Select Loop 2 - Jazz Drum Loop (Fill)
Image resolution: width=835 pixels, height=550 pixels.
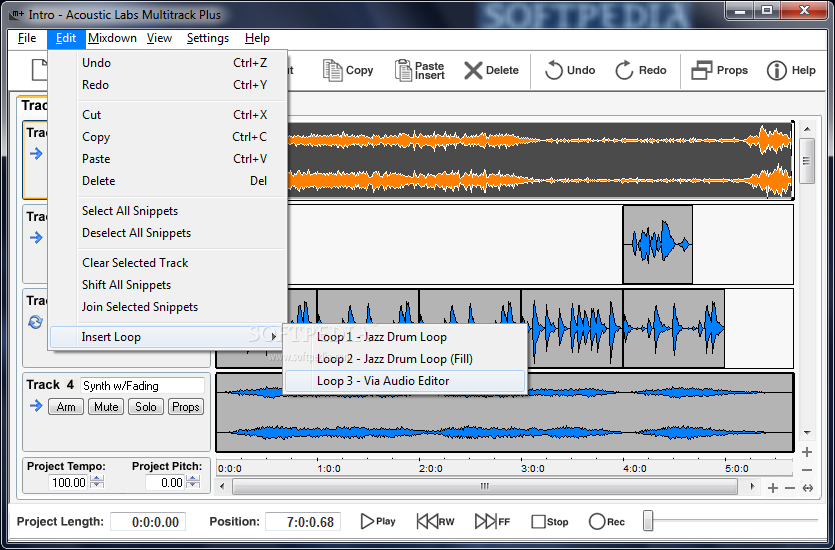tap(405, 359)
